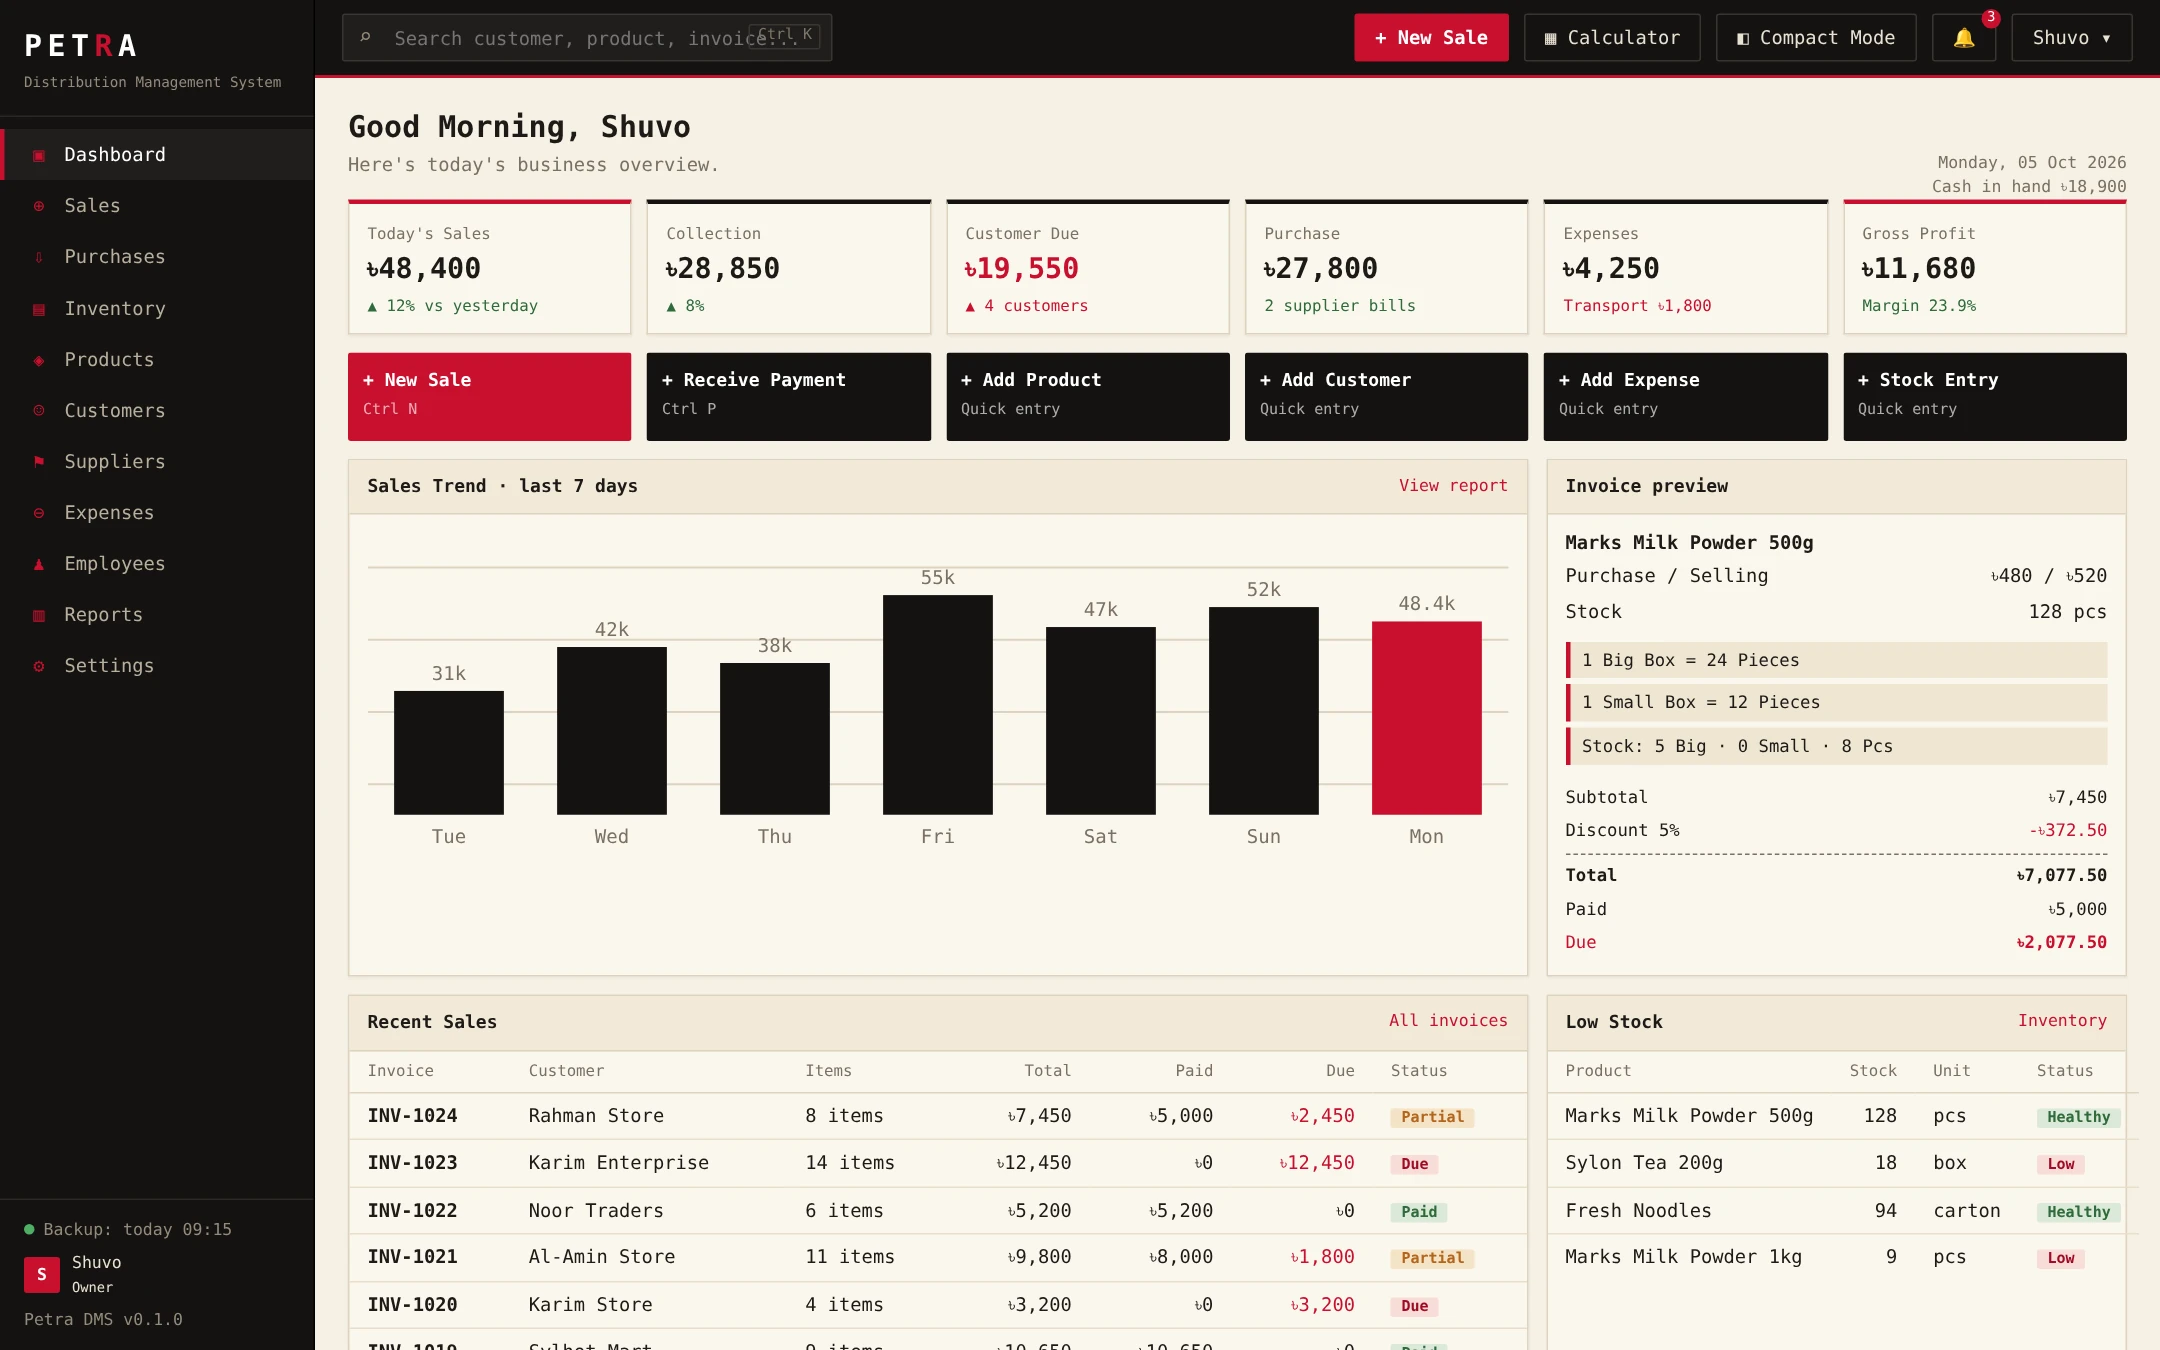
Task: Select Reports in the sidebar
Action: tap(157, 615)
